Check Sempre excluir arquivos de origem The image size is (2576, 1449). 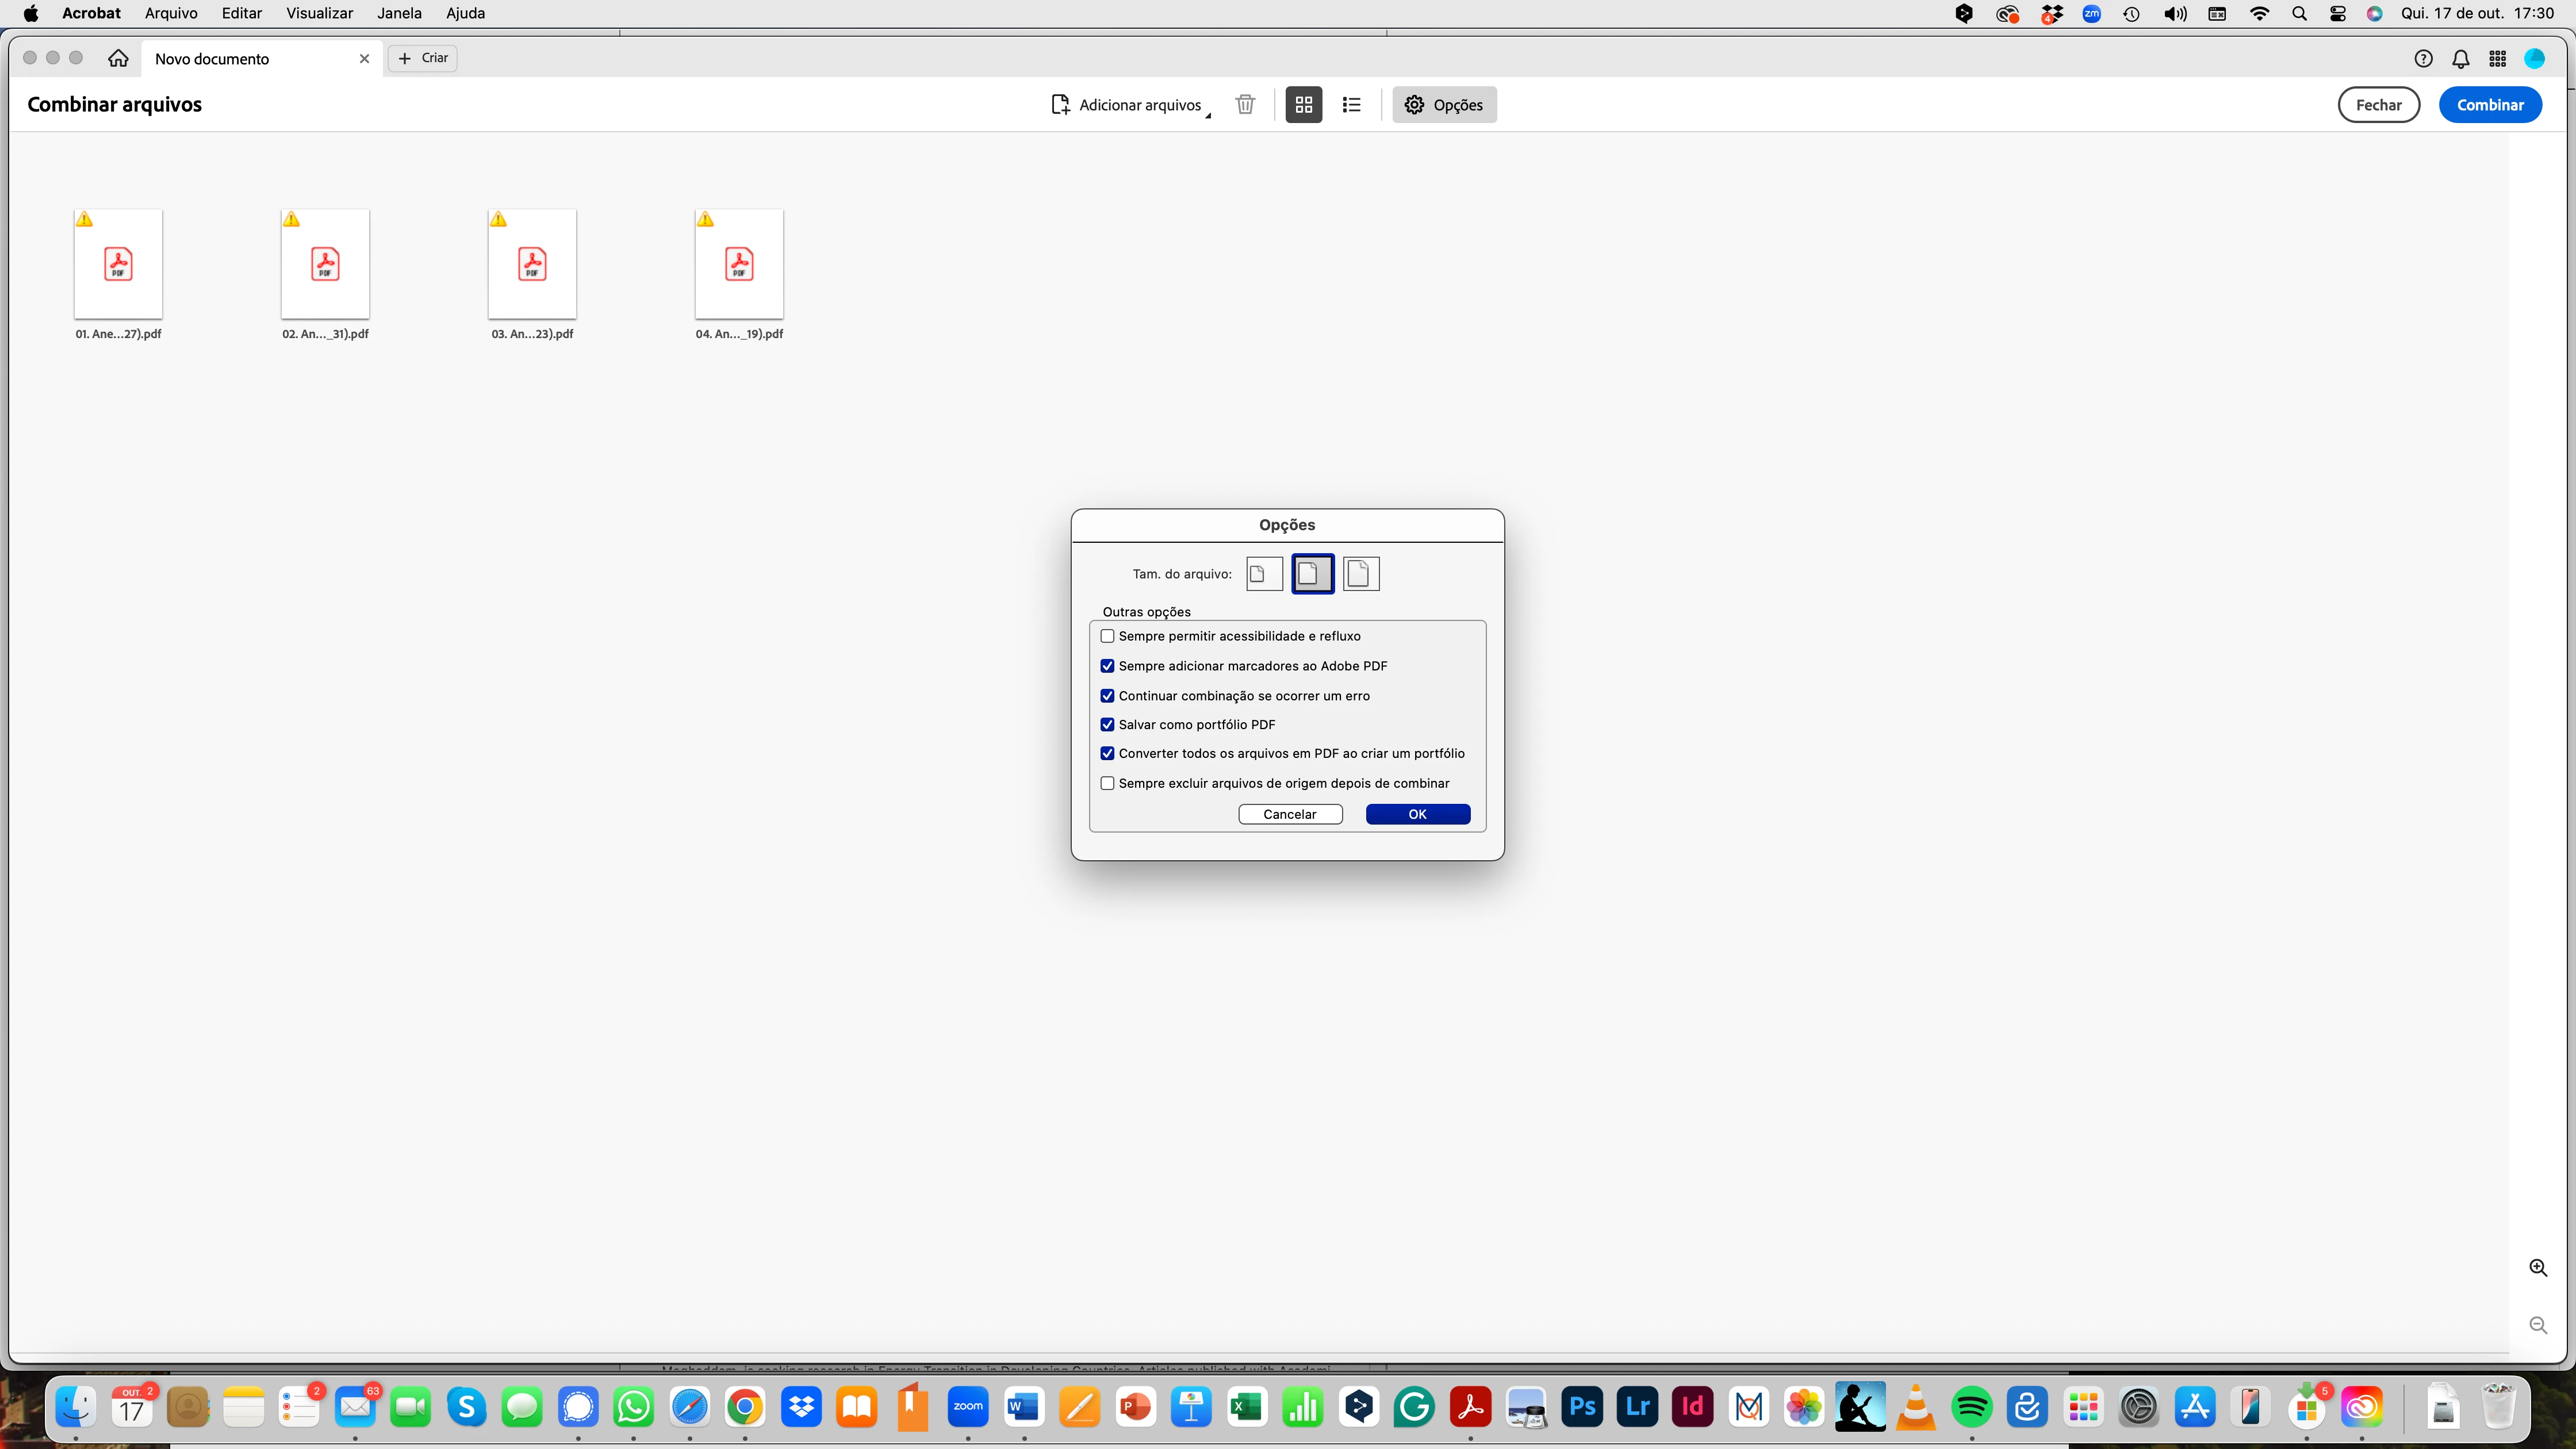tap(1107, 783)
